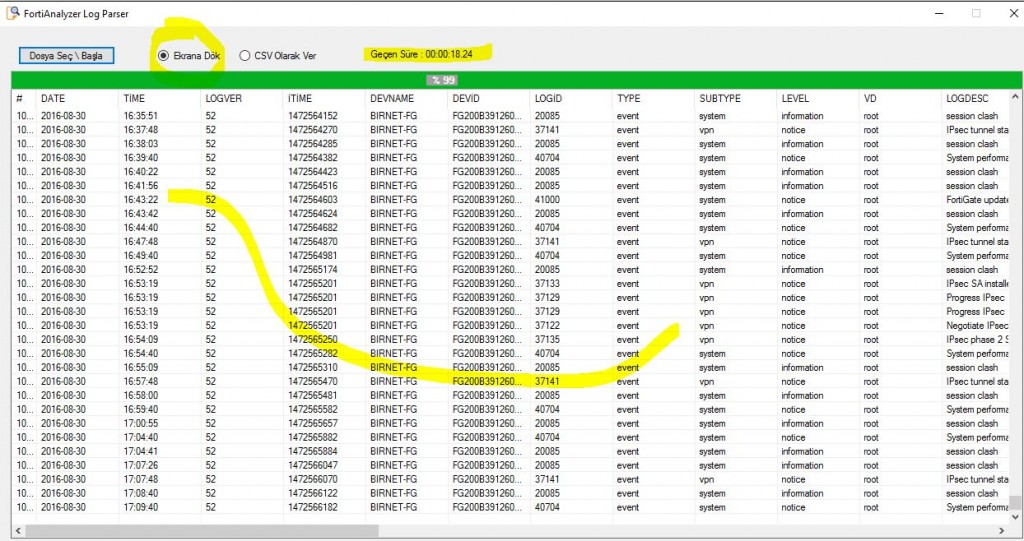This screenshot has height=541, width=1024.
Task: Click the horizontal scrollbar thumb
Action: [201, 531]
